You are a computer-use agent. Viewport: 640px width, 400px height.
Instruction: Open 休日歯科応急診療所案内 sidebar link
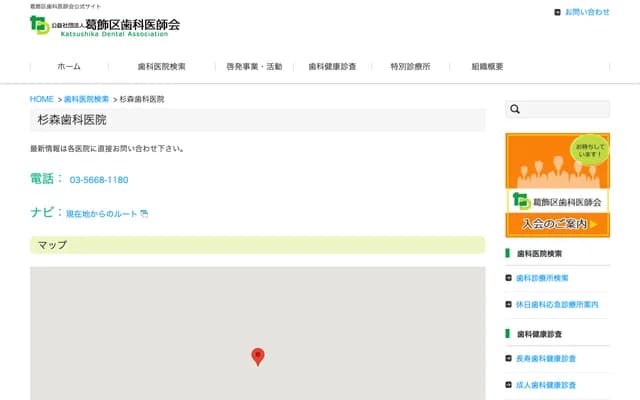[x=557, y=304]
